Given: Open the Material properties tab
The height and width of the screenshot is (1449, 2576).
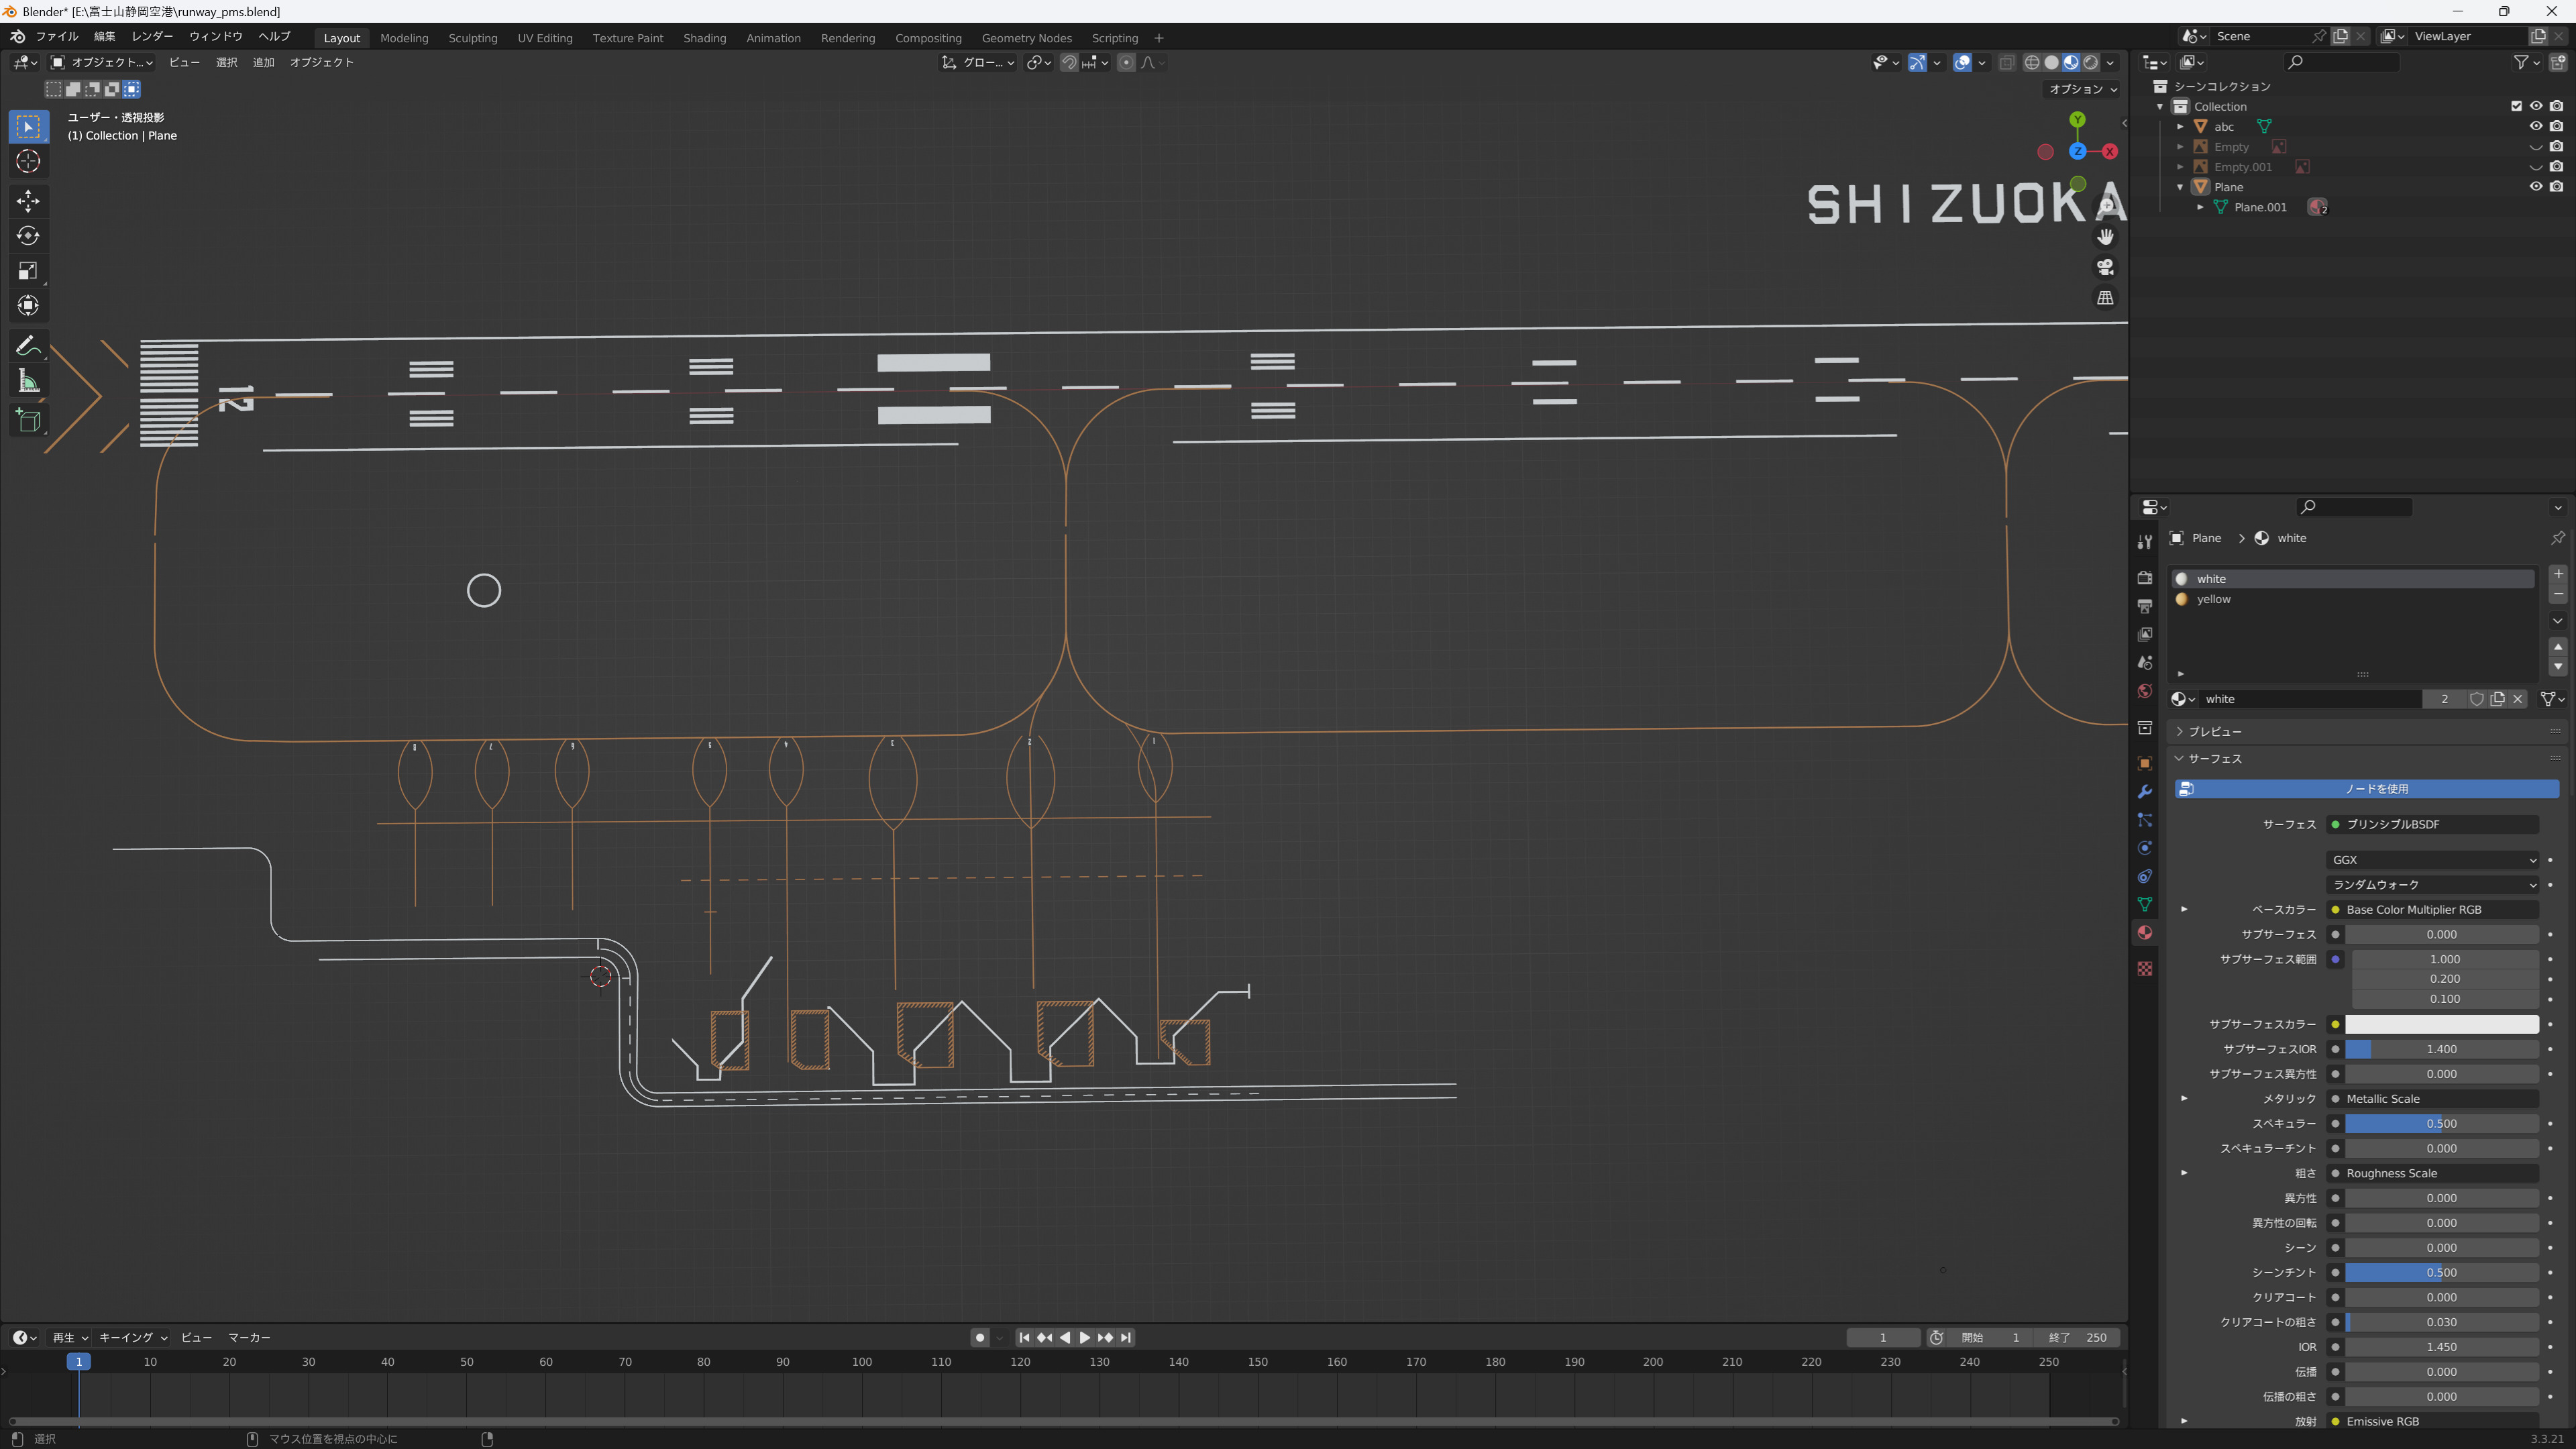Looking at the screenshot, I should (x=2144, y=933).
